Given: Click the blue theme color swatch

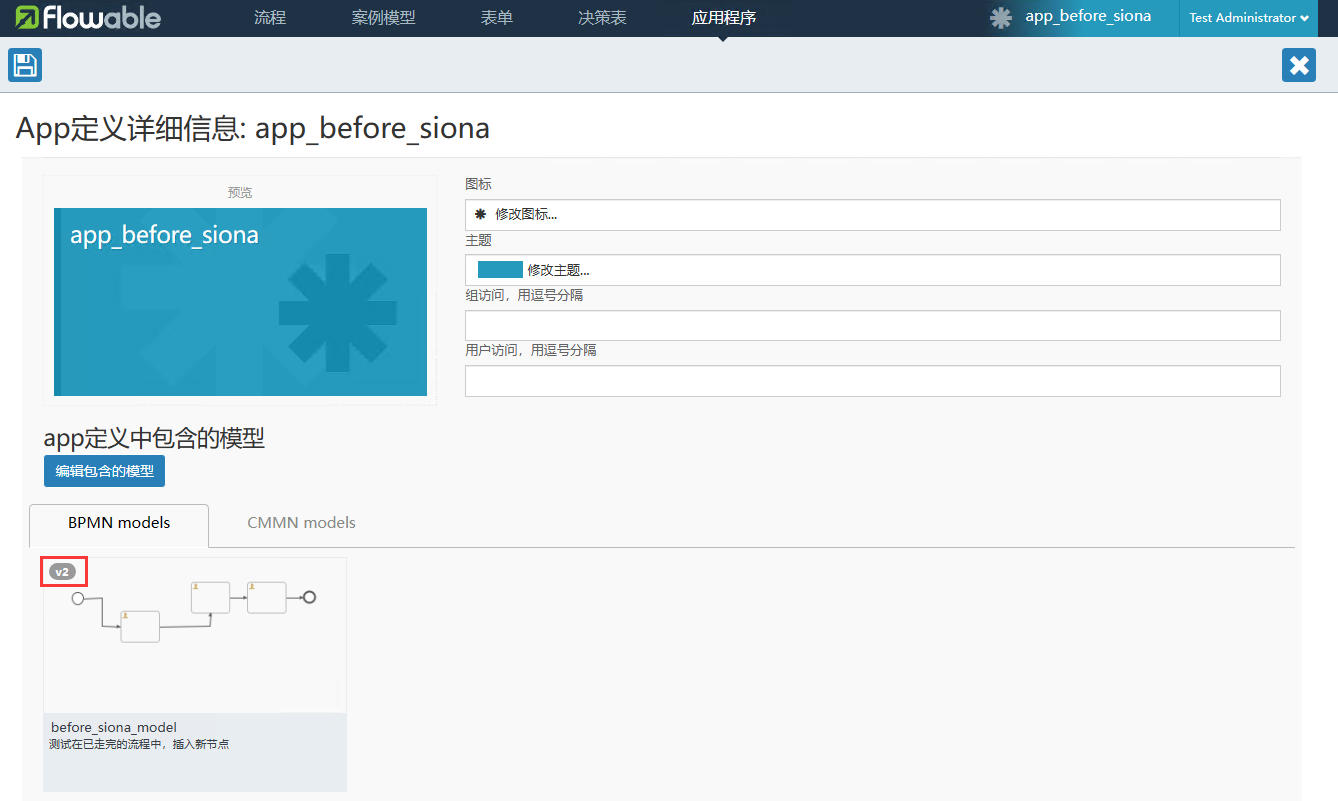Looking at the screenshot, I should (500, 270).
